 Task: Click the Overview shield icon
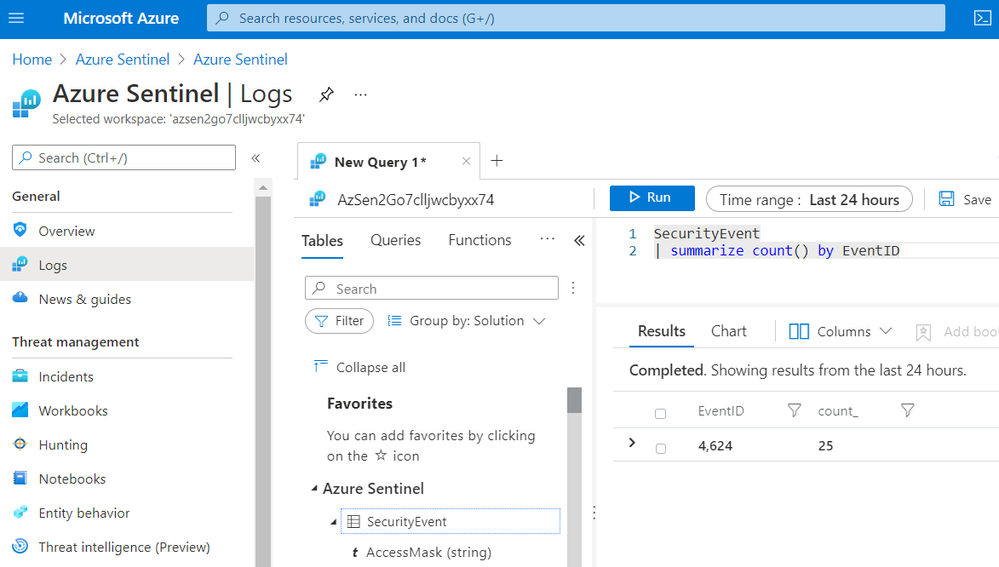(x=20, y=230)
